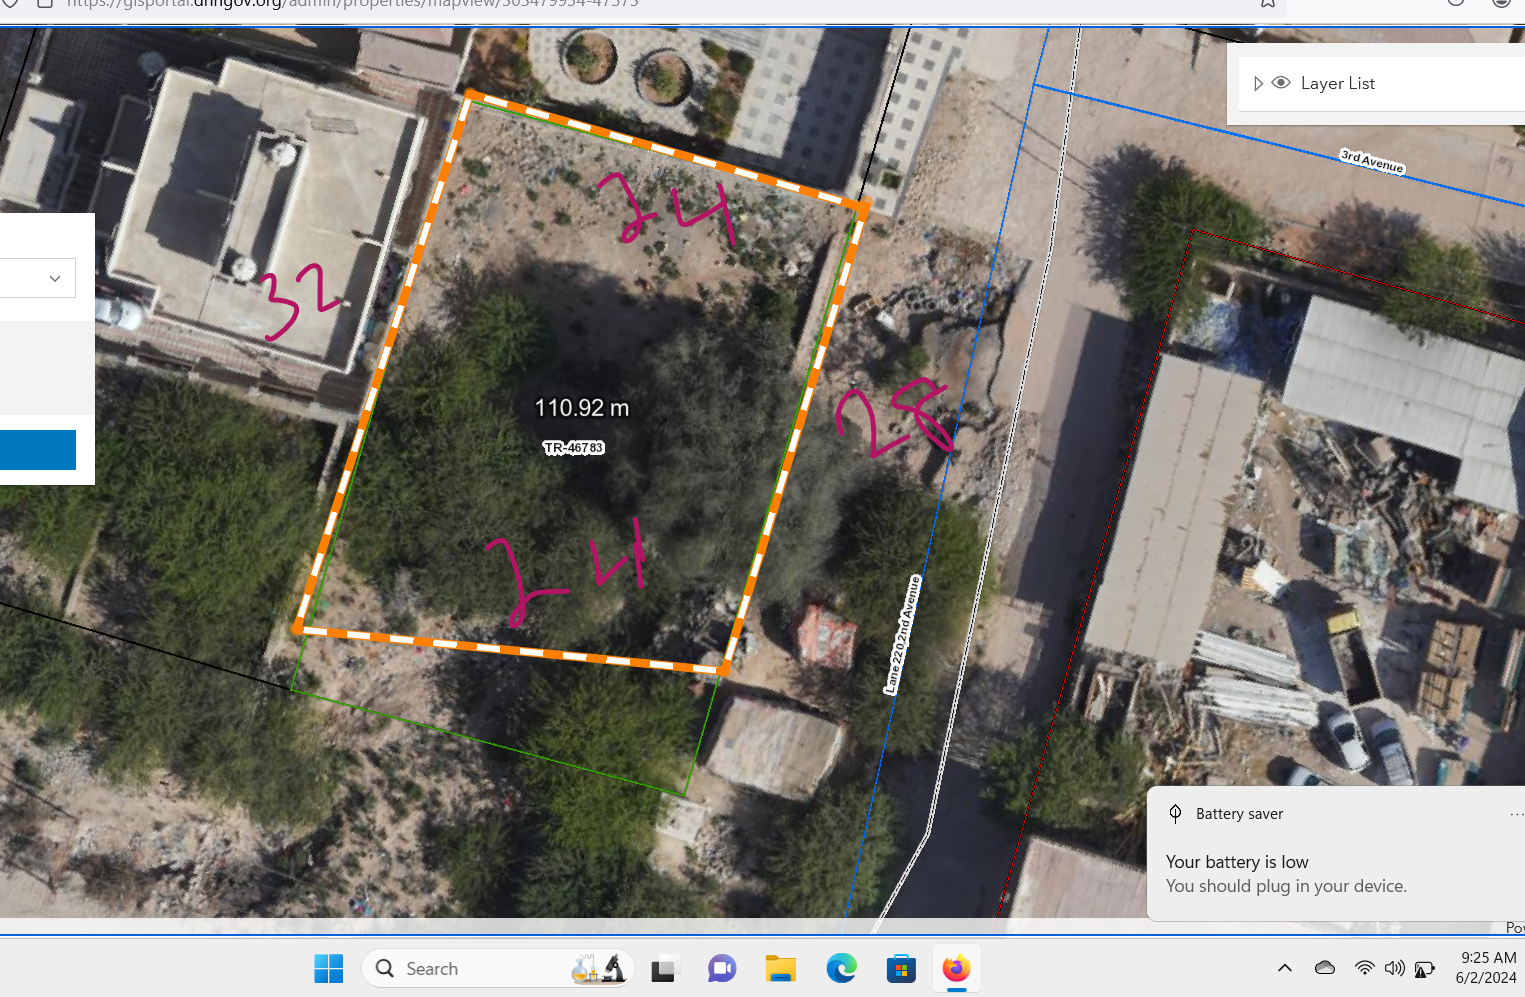Show hidden system tray icons
Screen dimensions: 1525x997
click(1285, 968)
